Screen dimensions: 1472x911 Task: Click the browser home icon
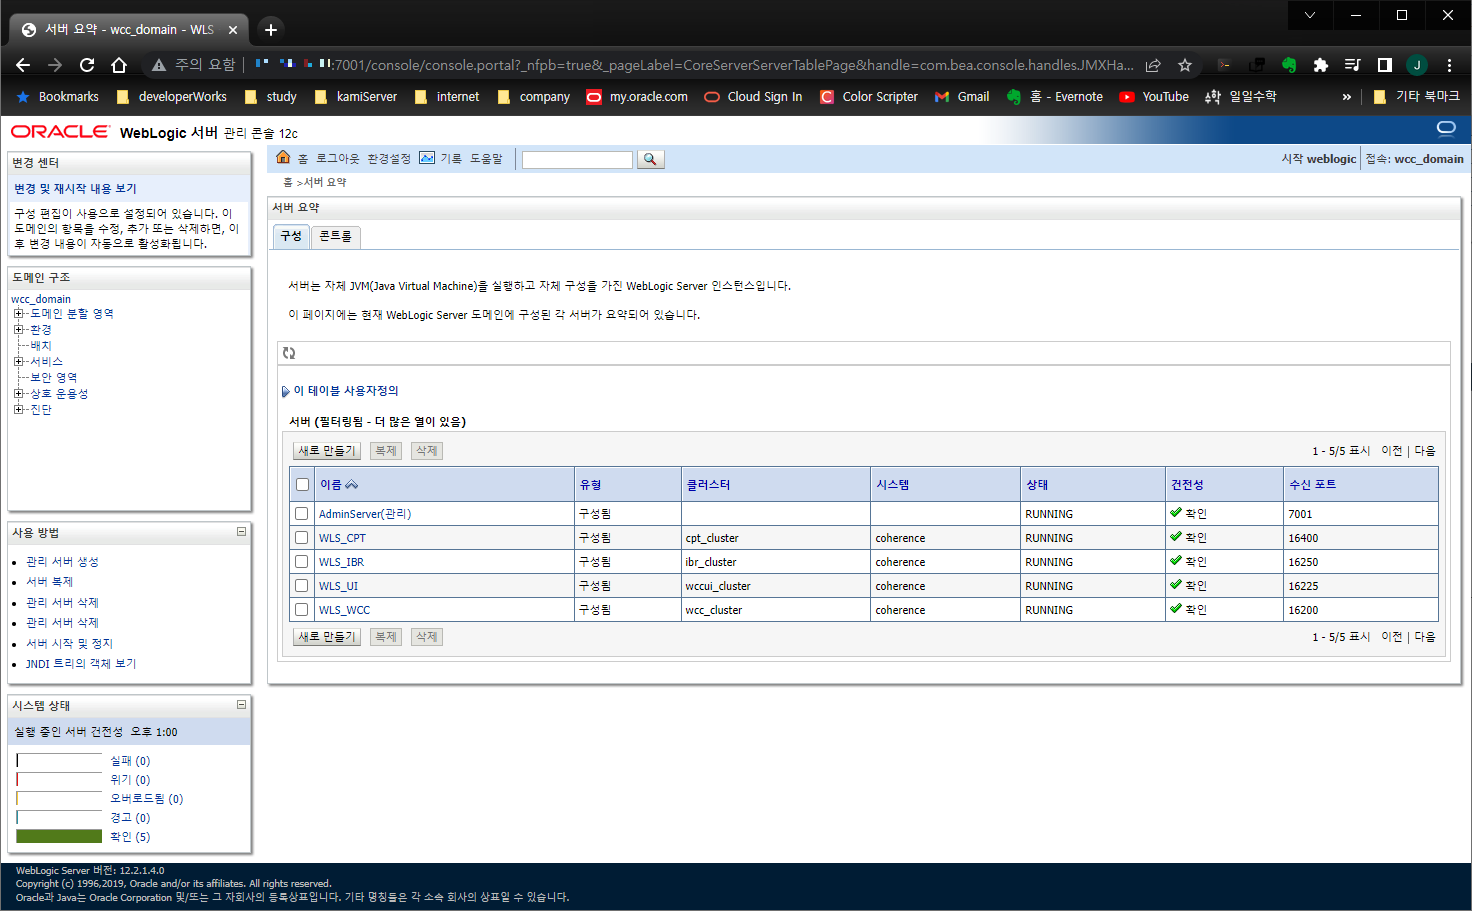119,65
